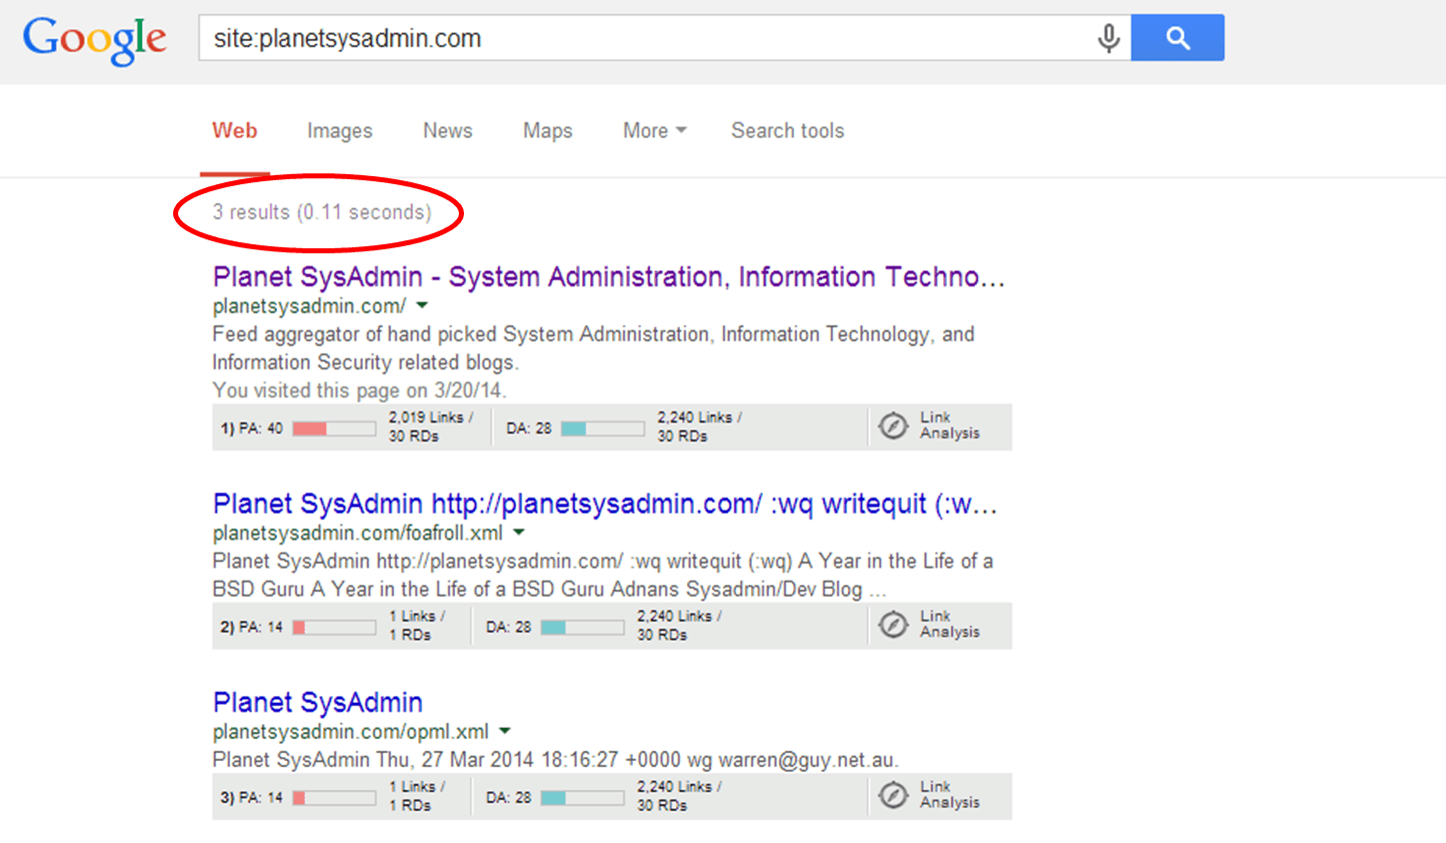
Task: Open dropdown arrow next to planetsysadmin.com/ URL
Action: coord(422,306)
